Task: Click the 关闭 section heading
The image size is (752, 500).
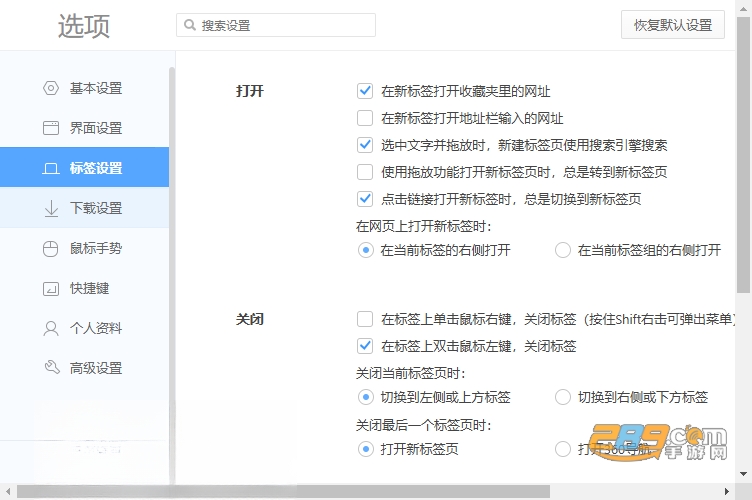Action: pos(250,319)
